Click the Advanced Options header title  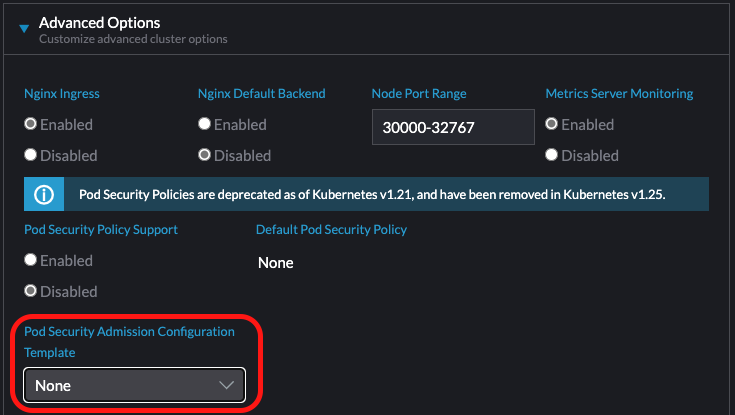99,22
